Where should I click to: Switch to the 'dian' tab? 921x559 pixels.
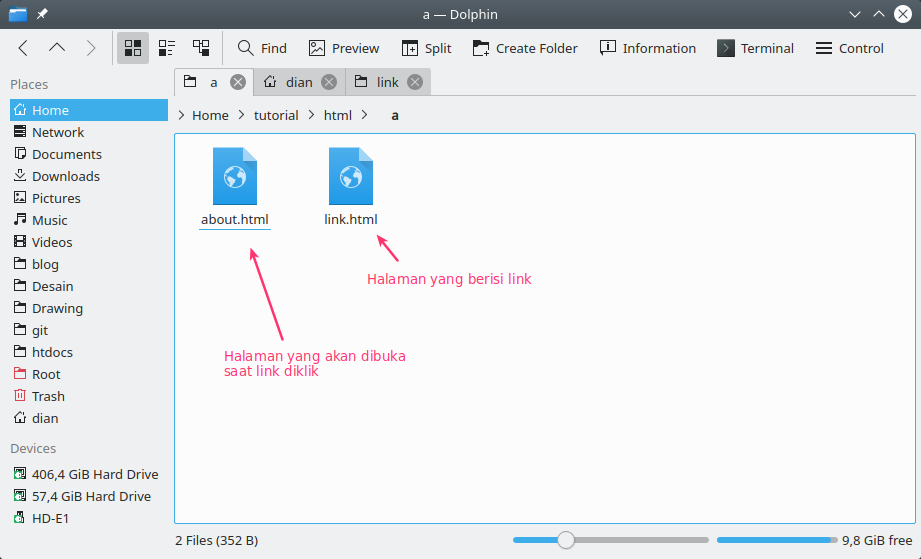tap(299, 82)
